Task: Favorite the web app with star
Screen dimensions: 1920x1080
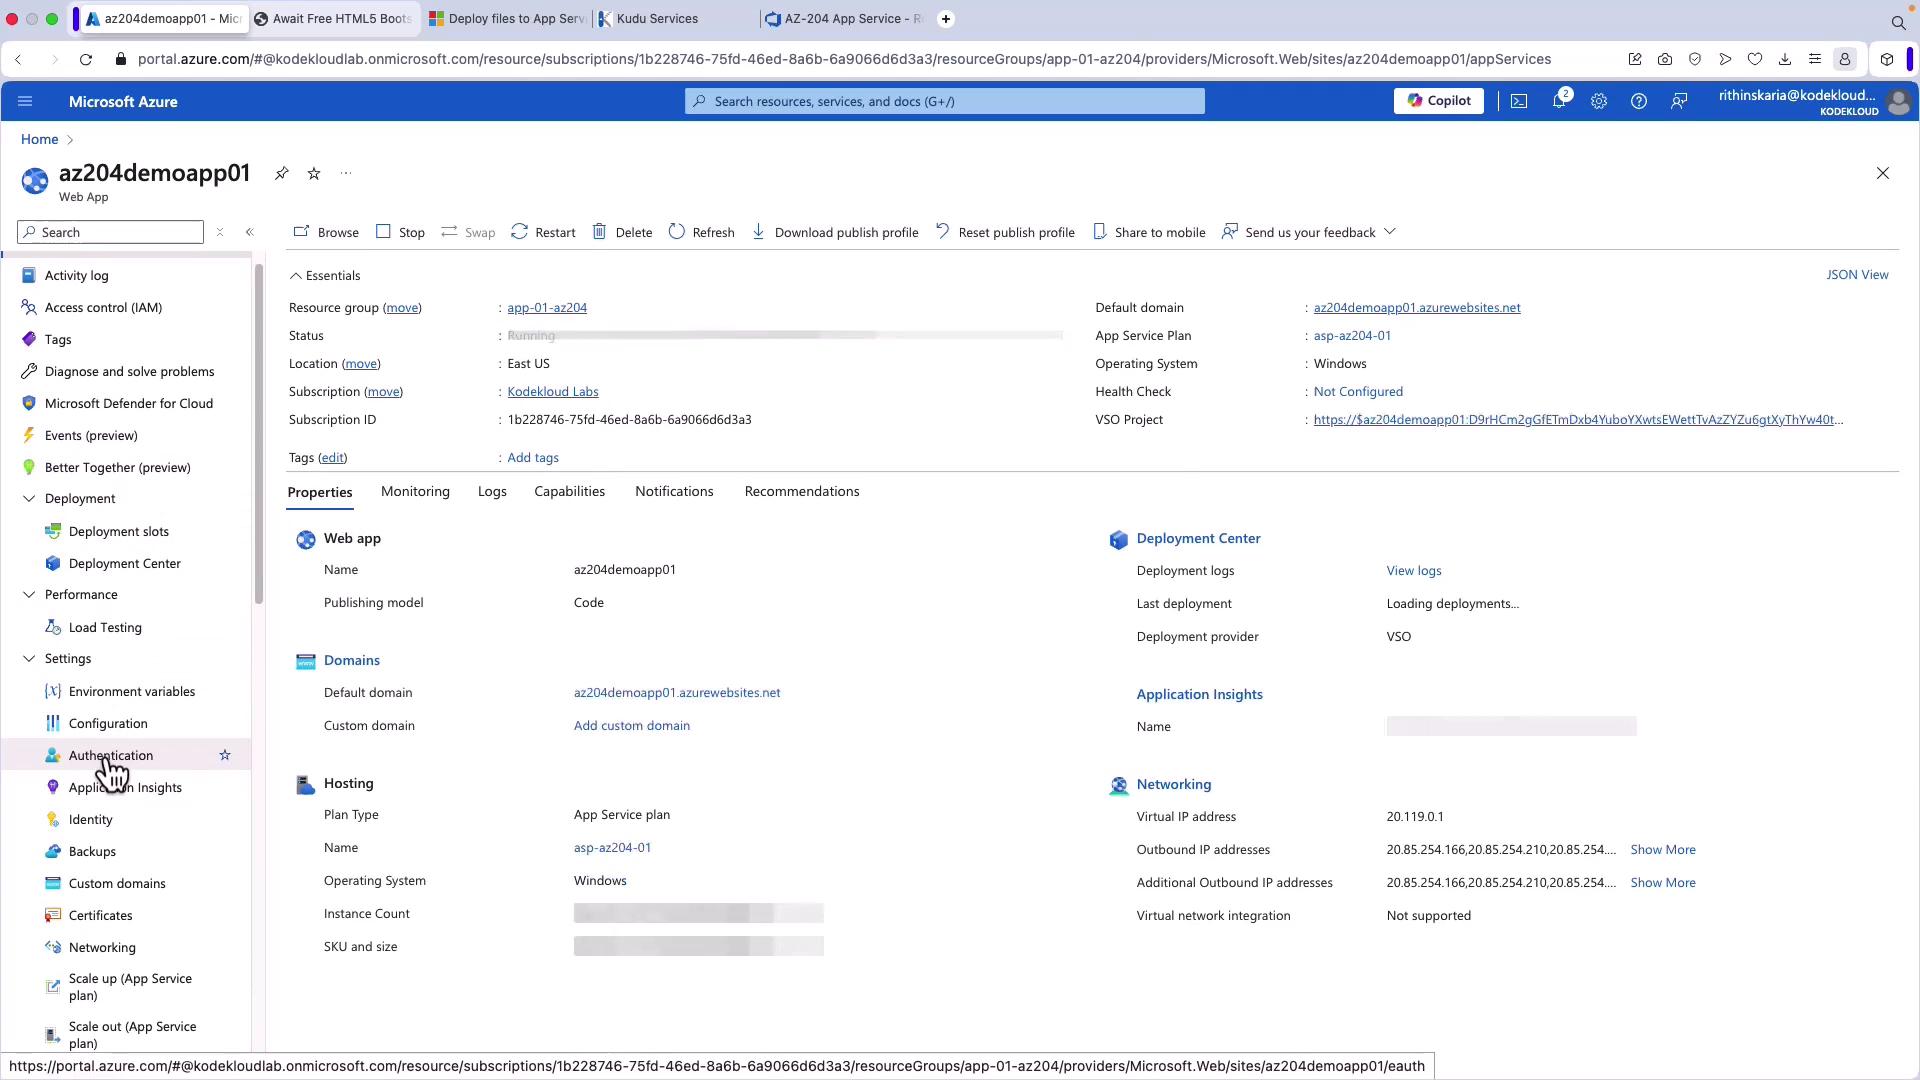Action: 314,174
